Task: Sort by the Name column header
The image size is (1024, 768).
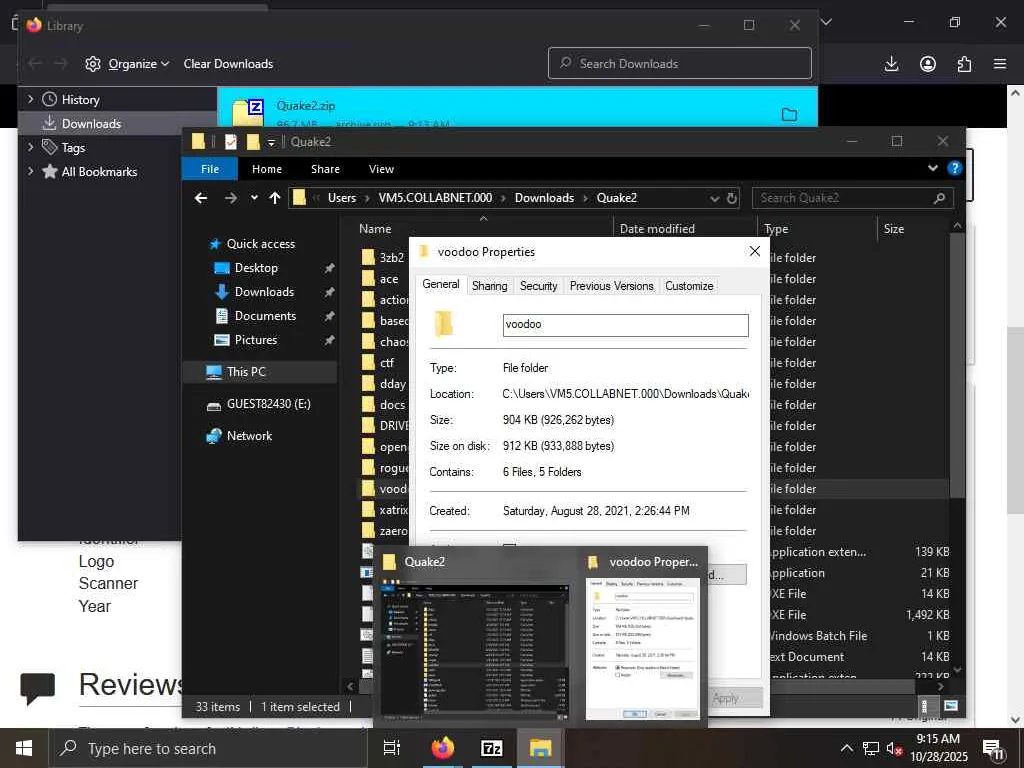Action: (x=375, y=229)
